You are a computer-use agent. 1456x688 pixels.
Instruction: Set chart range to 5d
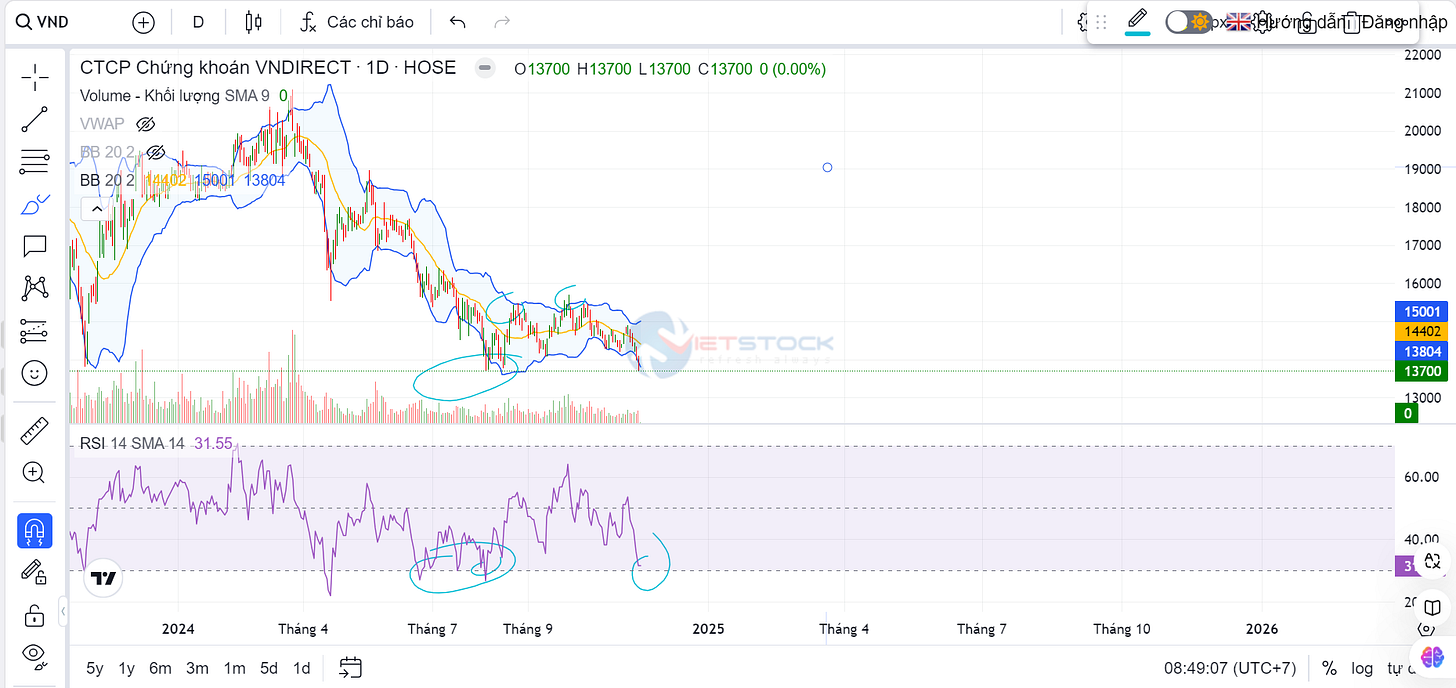[269, 668]
